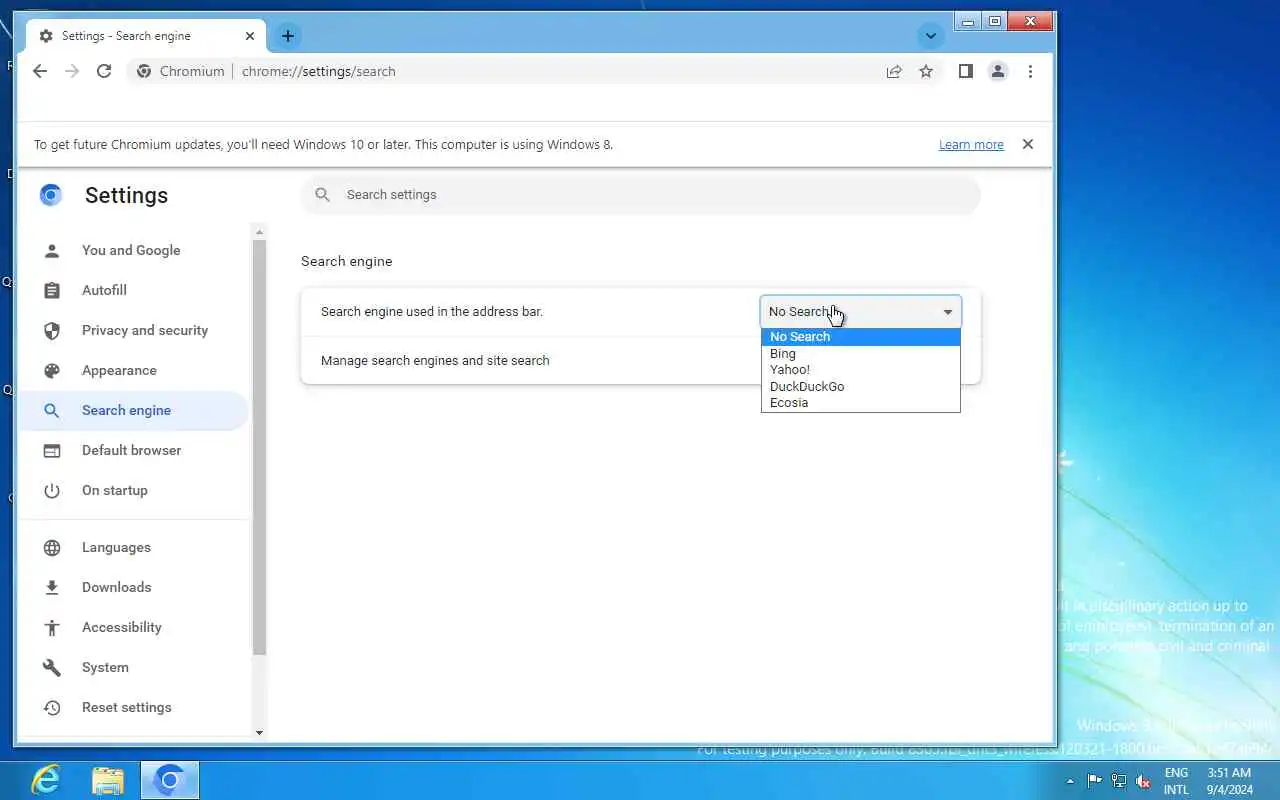Choose Bing from the dropdown list
The width and height of the screenshot is (1280, 800).
861,353
